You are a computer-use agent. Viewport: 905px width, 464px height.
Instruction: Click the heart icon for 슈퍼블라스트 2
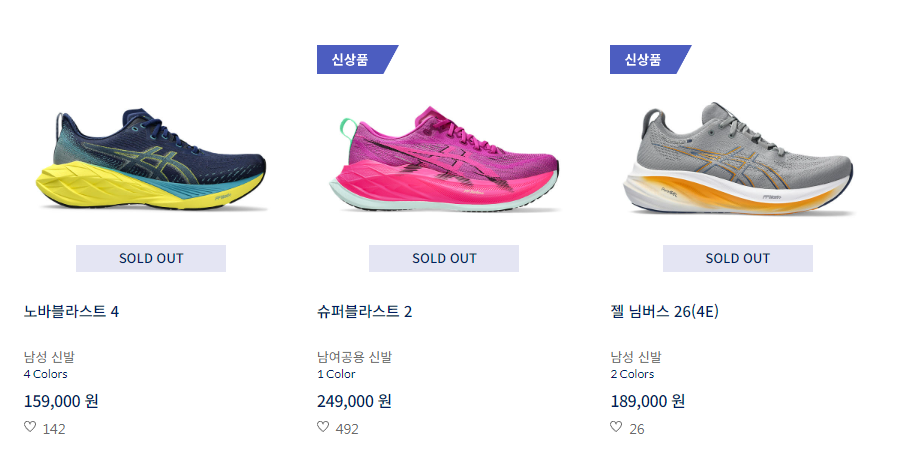tap(323, 427)
